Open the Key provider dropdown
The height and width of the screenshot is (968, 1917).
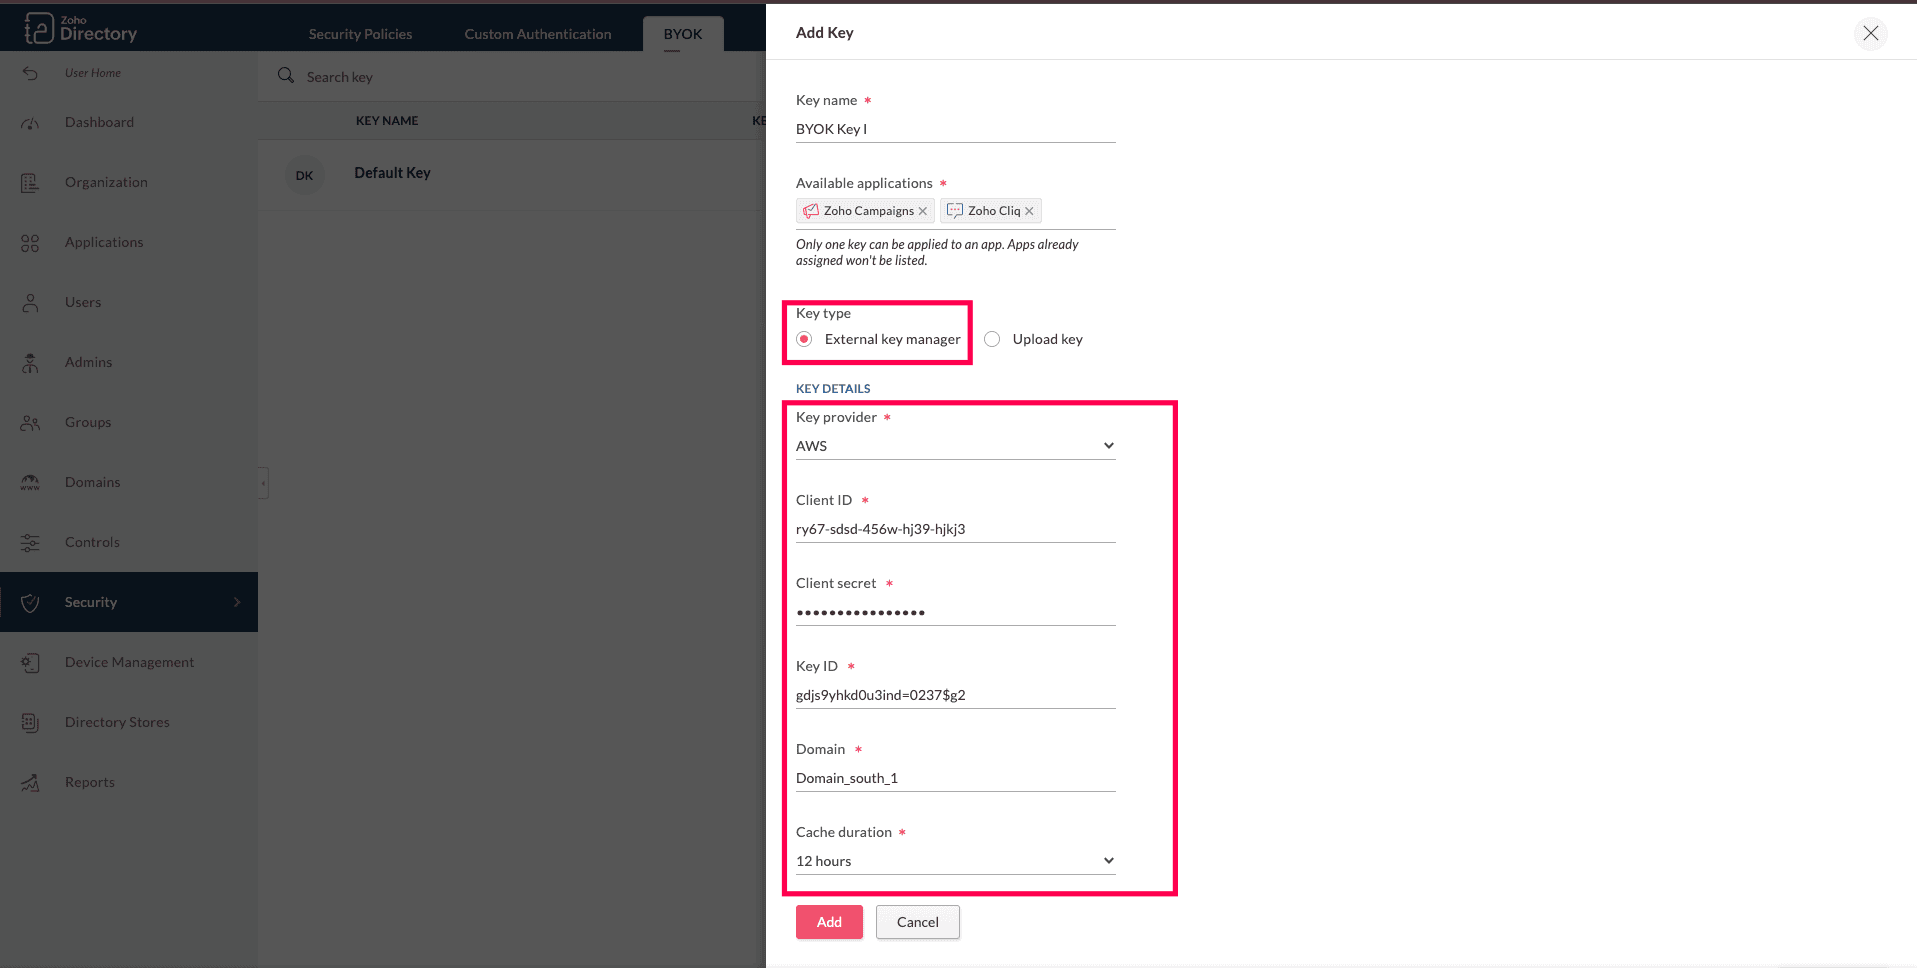(955, 446)
